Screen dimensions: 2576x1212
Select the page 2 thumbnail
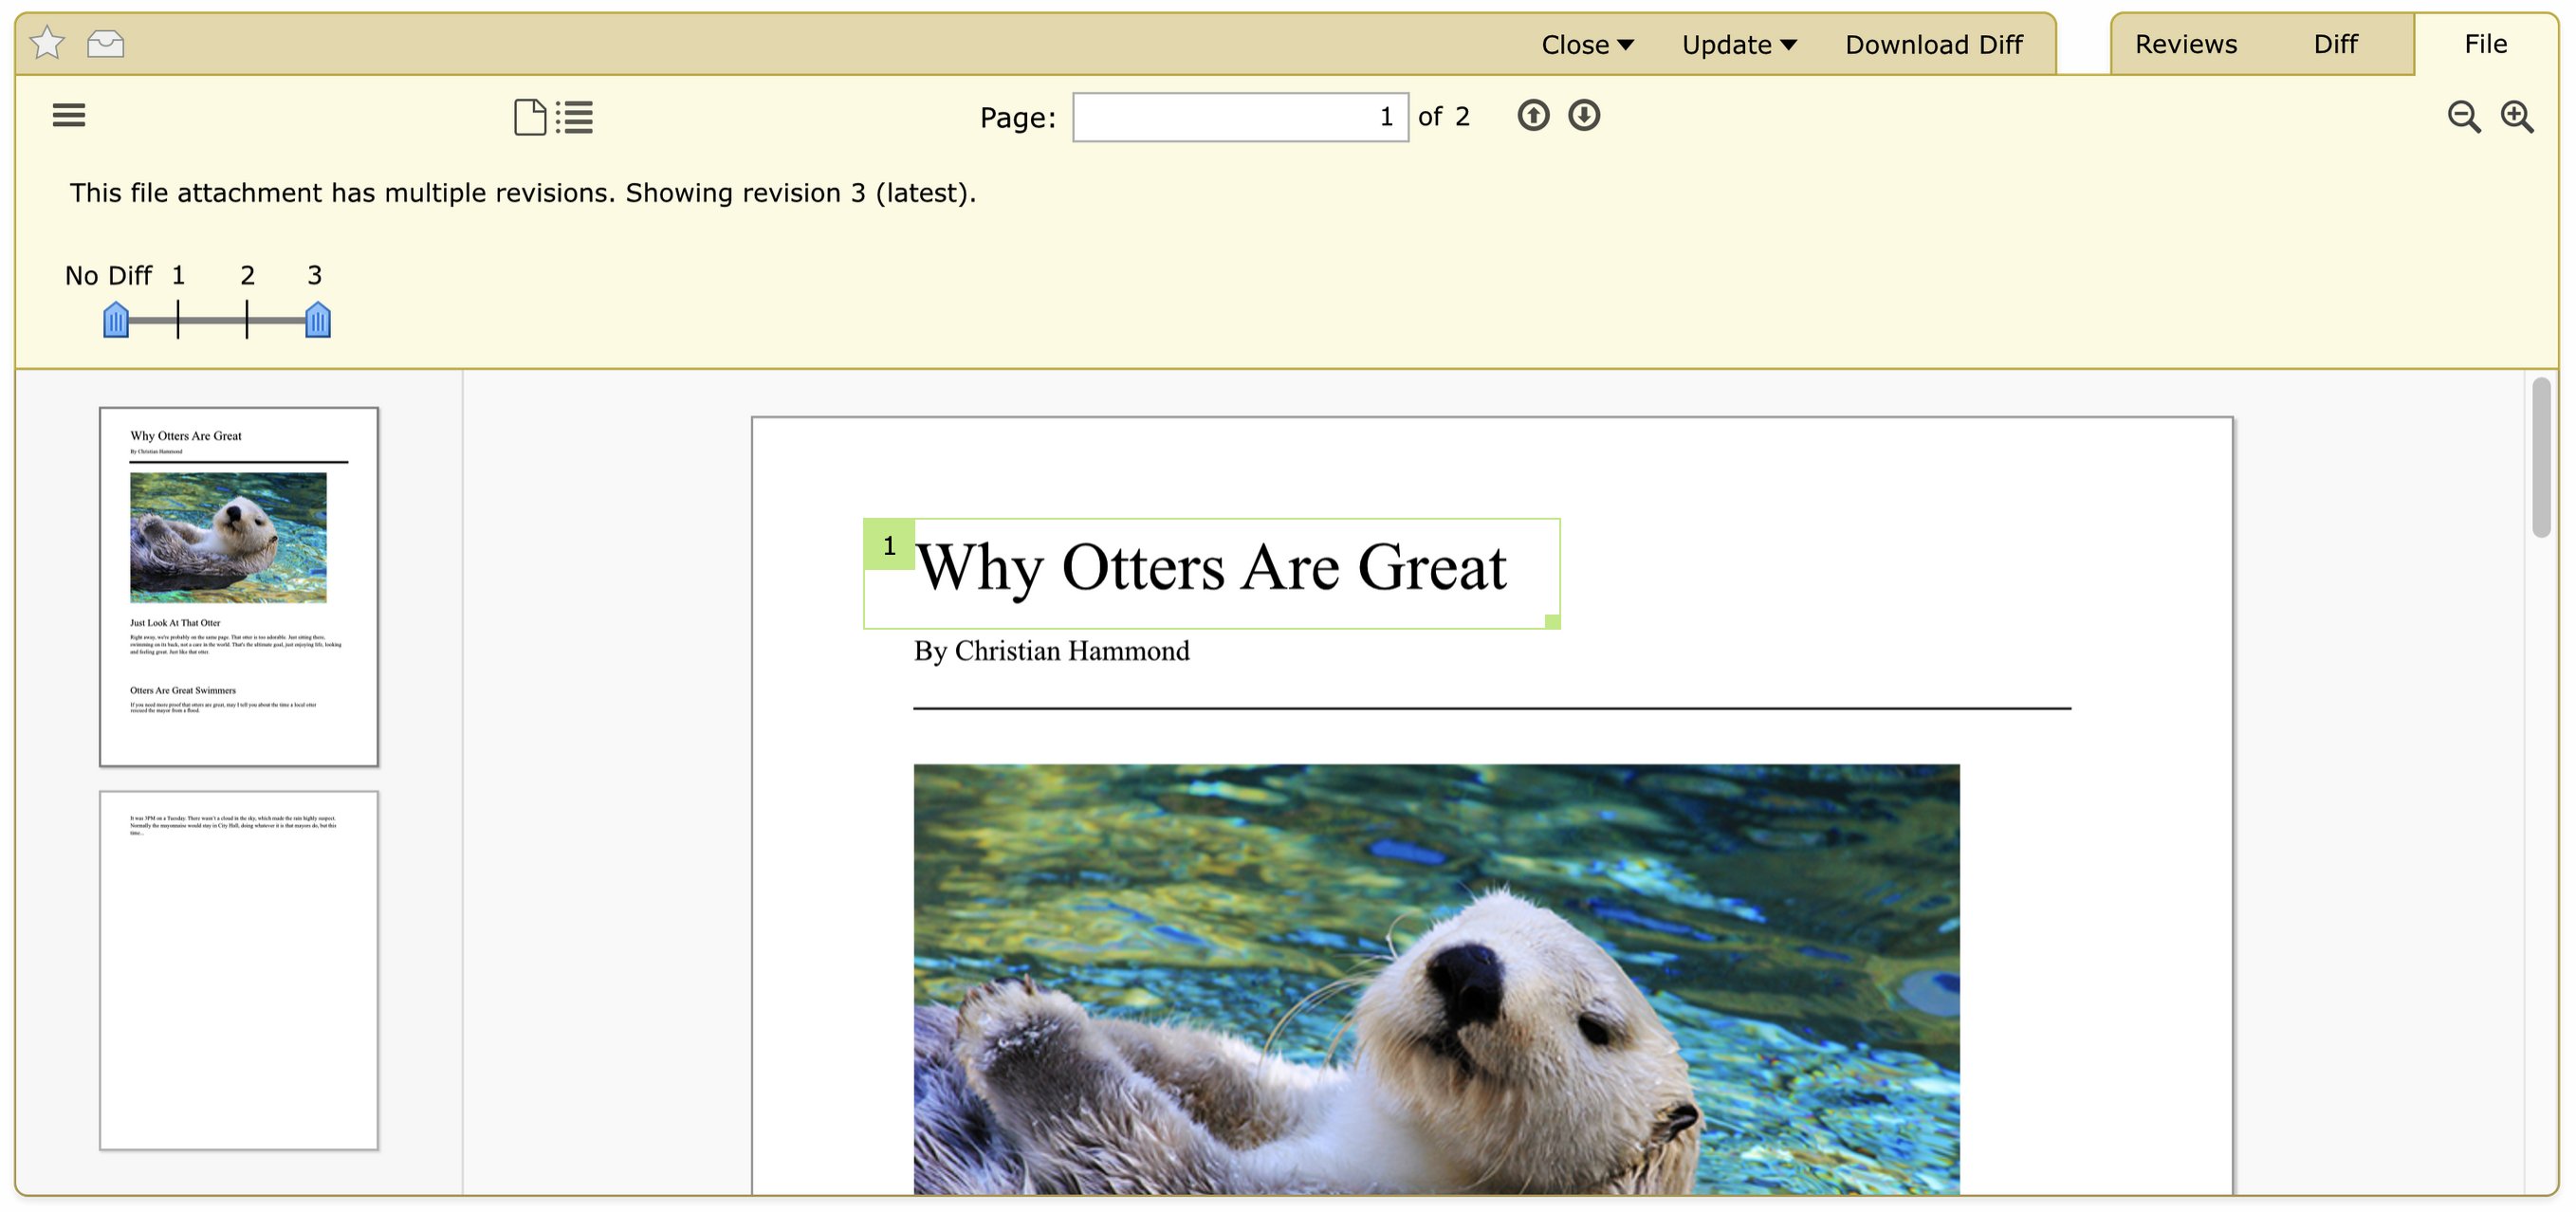click(x=238, y=969)
